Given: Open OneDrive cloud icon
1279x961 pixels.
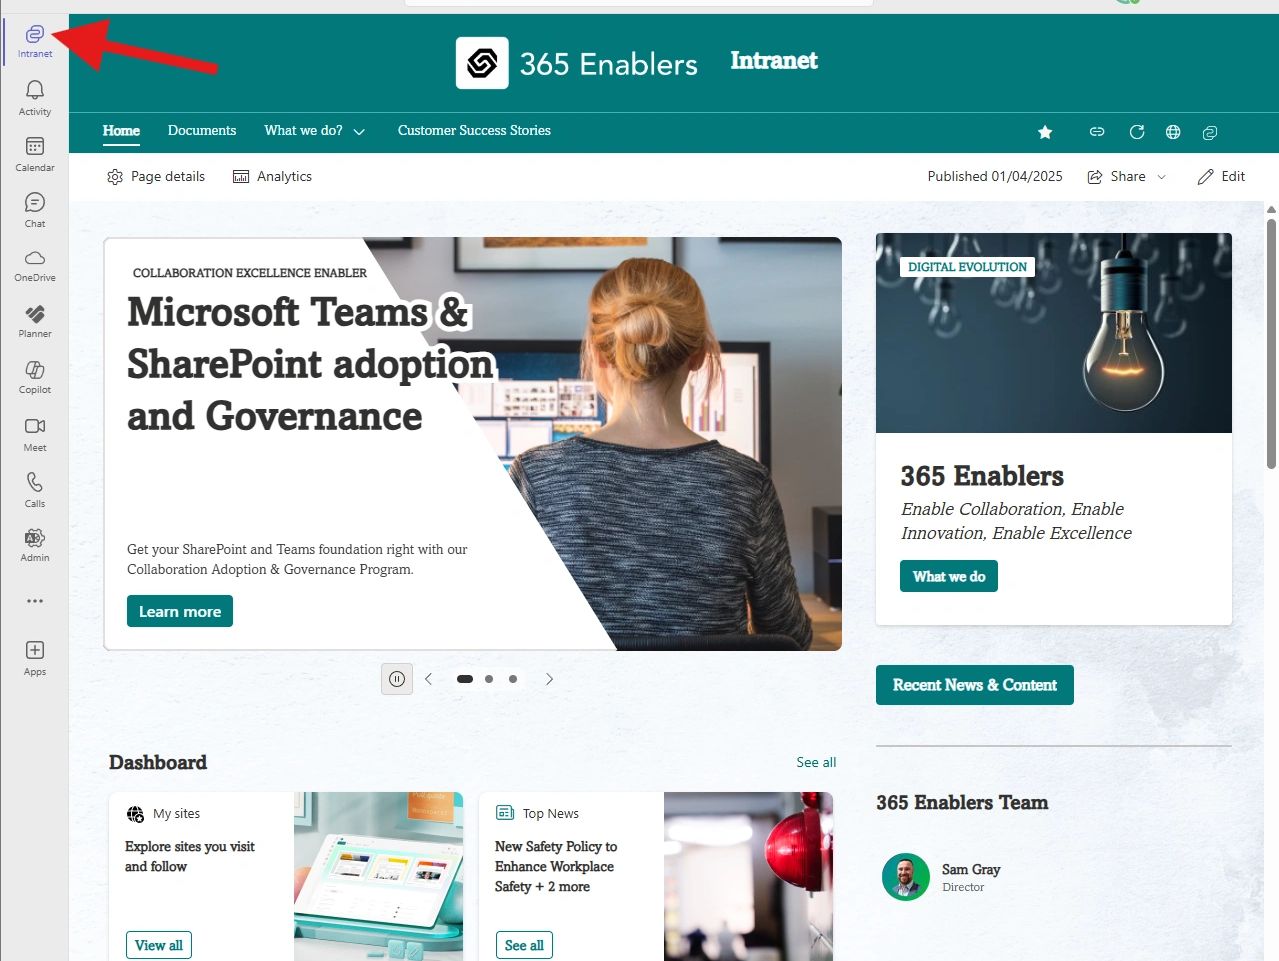Looking at the screenshot, I should [x=35, y=257].
